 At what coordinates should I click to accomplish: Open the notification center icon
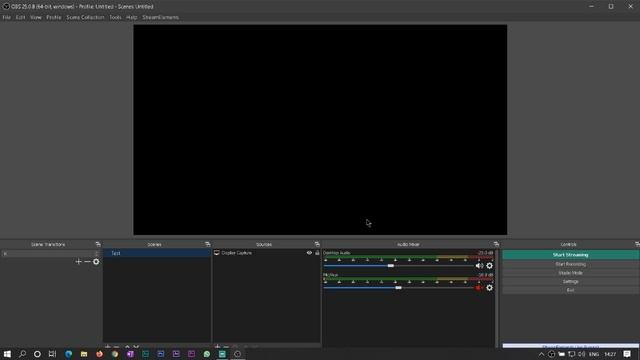(x=627, y=354)
